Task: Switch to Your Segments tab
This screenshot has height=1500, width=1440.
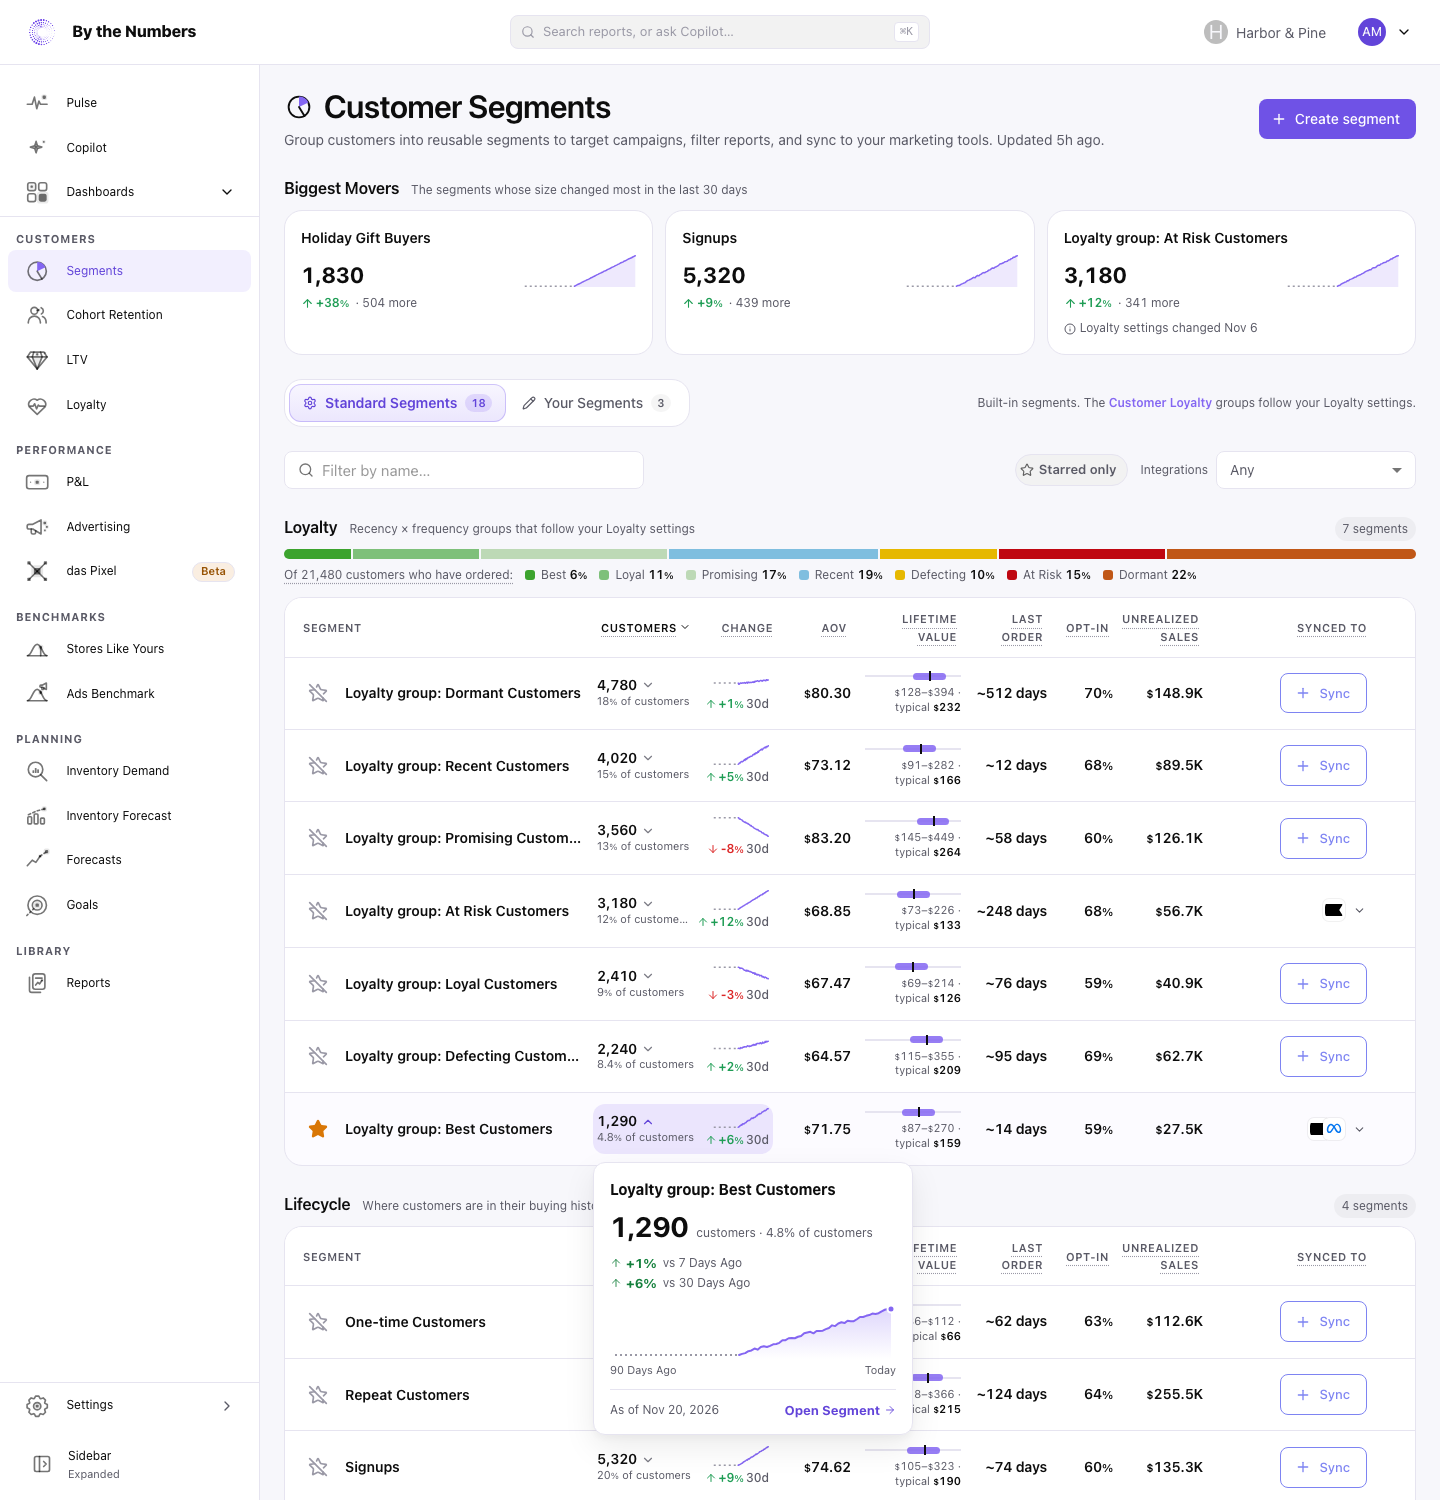Action: (x=595, y=403)
